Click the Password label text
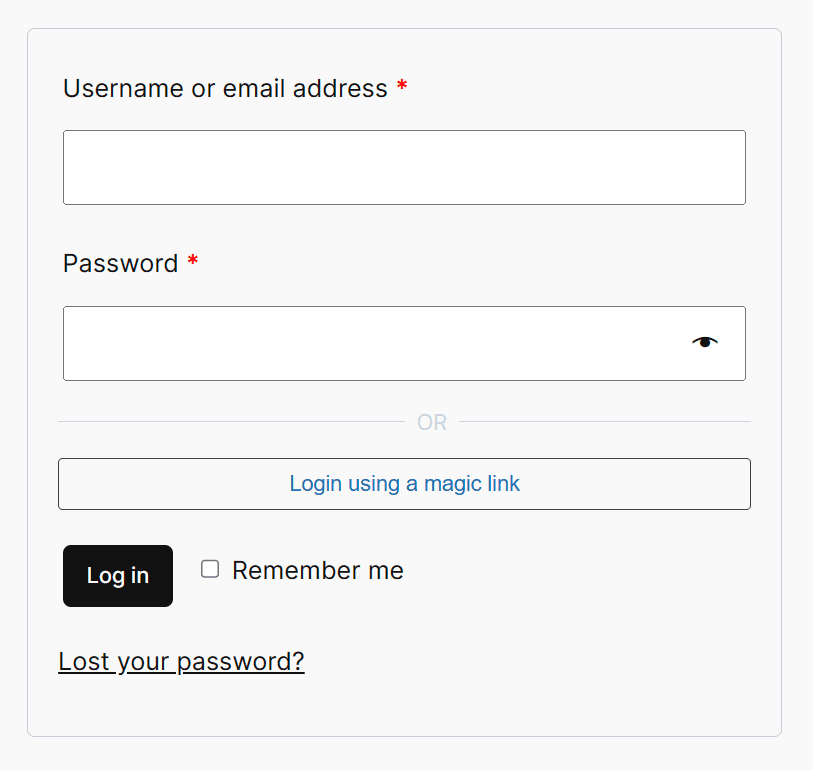 (118, 263)
